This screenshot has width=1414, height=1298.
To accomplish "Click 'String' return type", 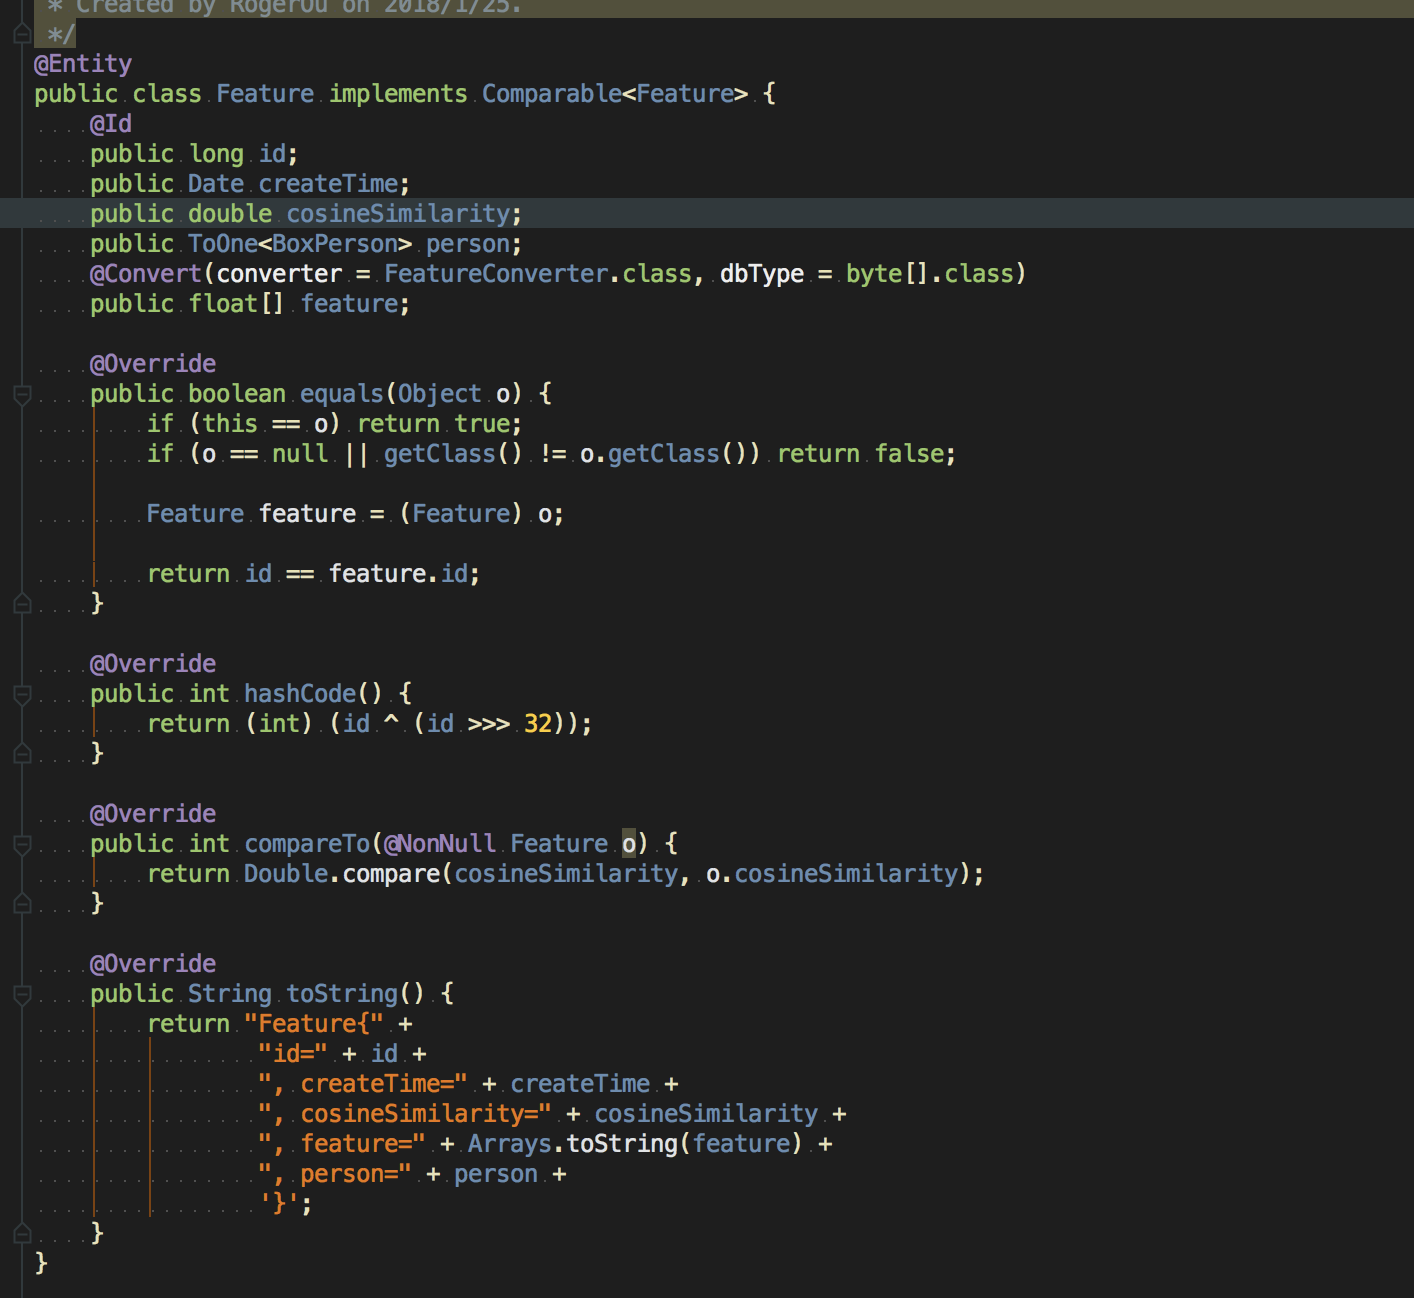I will pos(230,994).
